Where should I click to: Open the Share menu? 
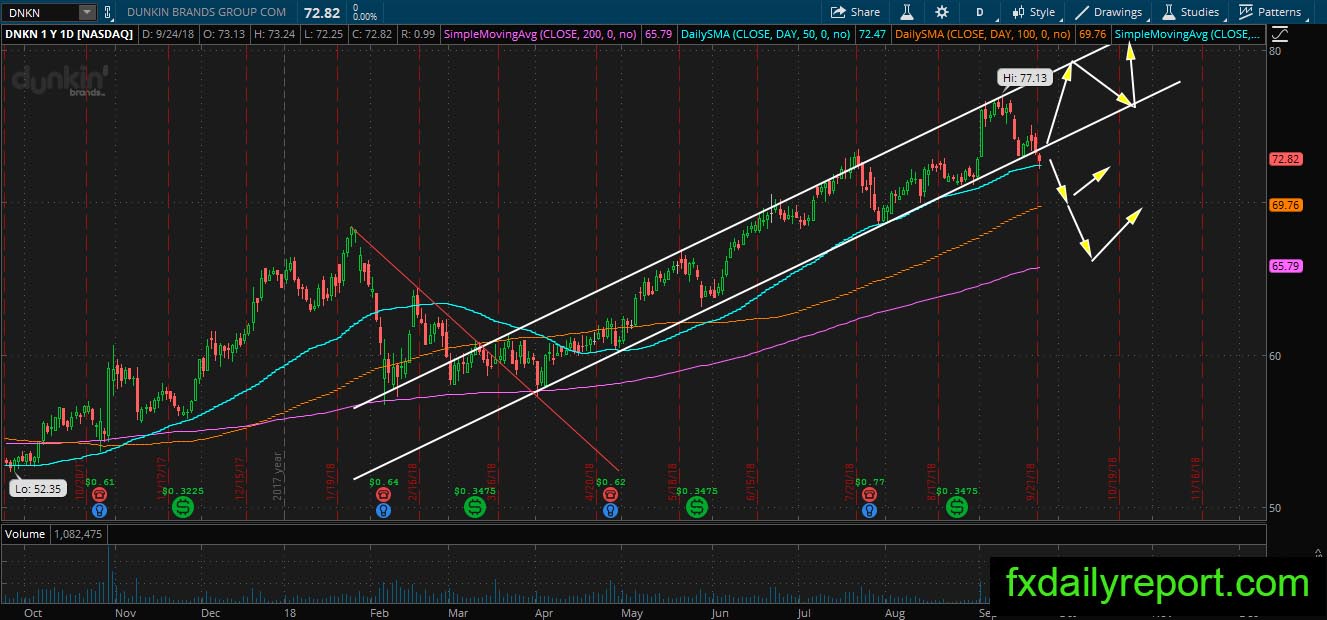tap(855, 12)
